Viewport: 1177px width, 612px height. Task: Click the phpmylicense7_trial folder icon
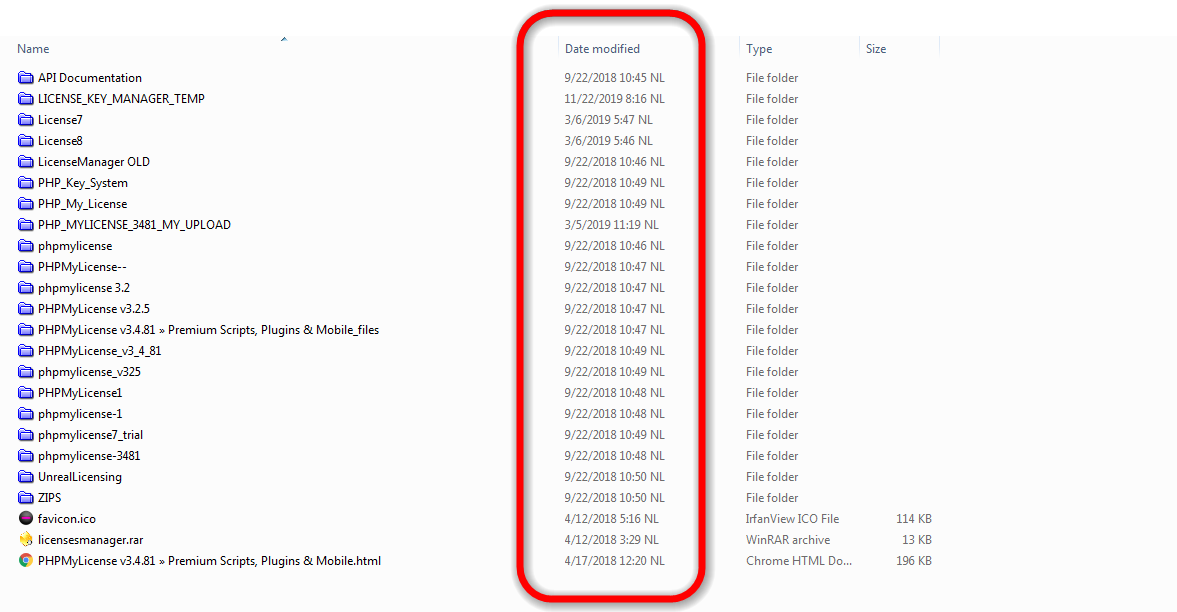tap(26, 435)
